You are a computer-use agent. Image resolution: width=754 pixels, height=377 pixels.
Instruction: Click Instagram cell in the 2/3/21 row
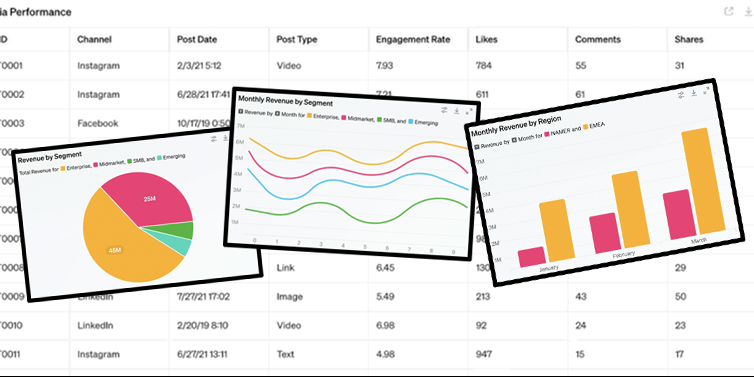coord(98,65)
